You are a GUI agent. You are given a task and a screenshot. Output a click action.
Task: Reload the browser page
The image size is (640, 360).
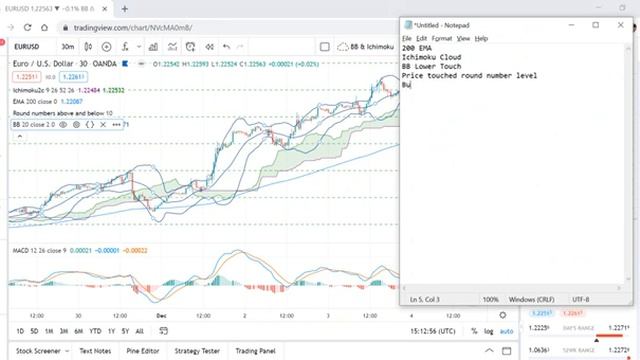27,27
